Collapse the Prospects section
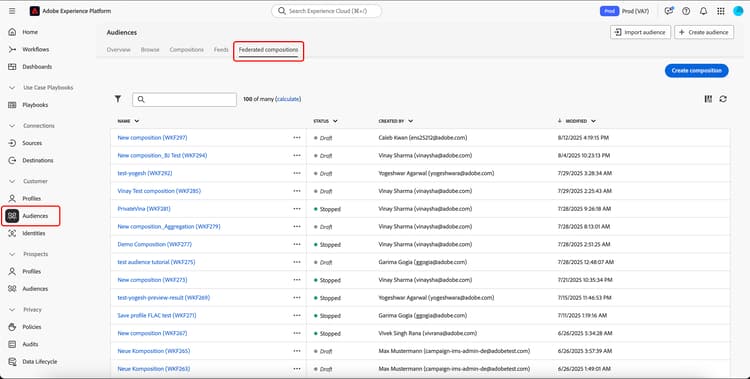The width and height of the screenshot is (750, 379). pos(12,254)
